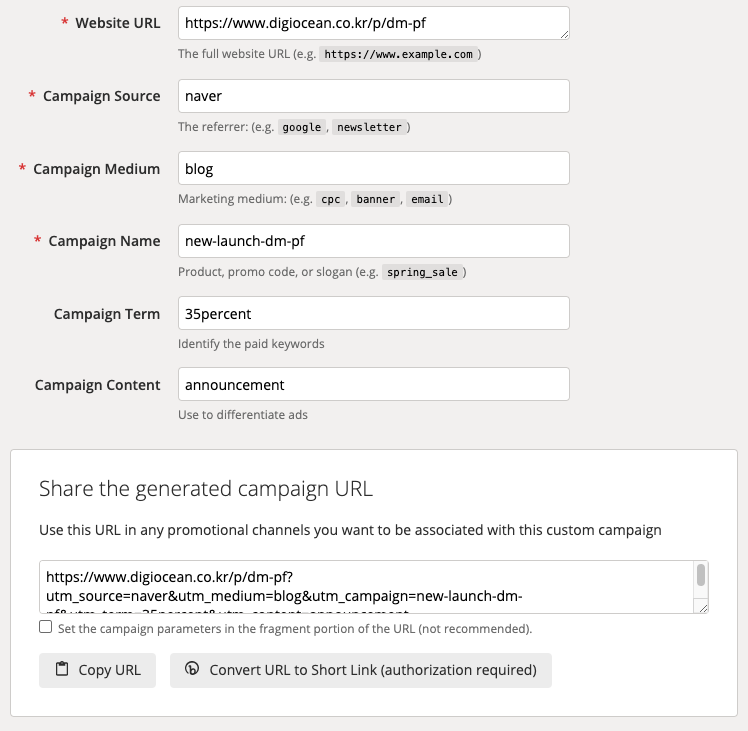Click the clipboard icon on Copy URL
Screen dimensions: 748x731
pyautogui.click(x=62, y=669)
